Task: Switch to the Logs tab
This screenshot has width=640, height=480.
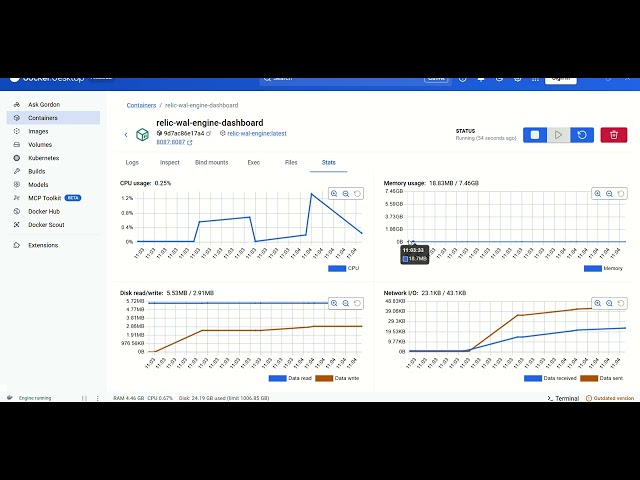Action: [x=132, y=162]
